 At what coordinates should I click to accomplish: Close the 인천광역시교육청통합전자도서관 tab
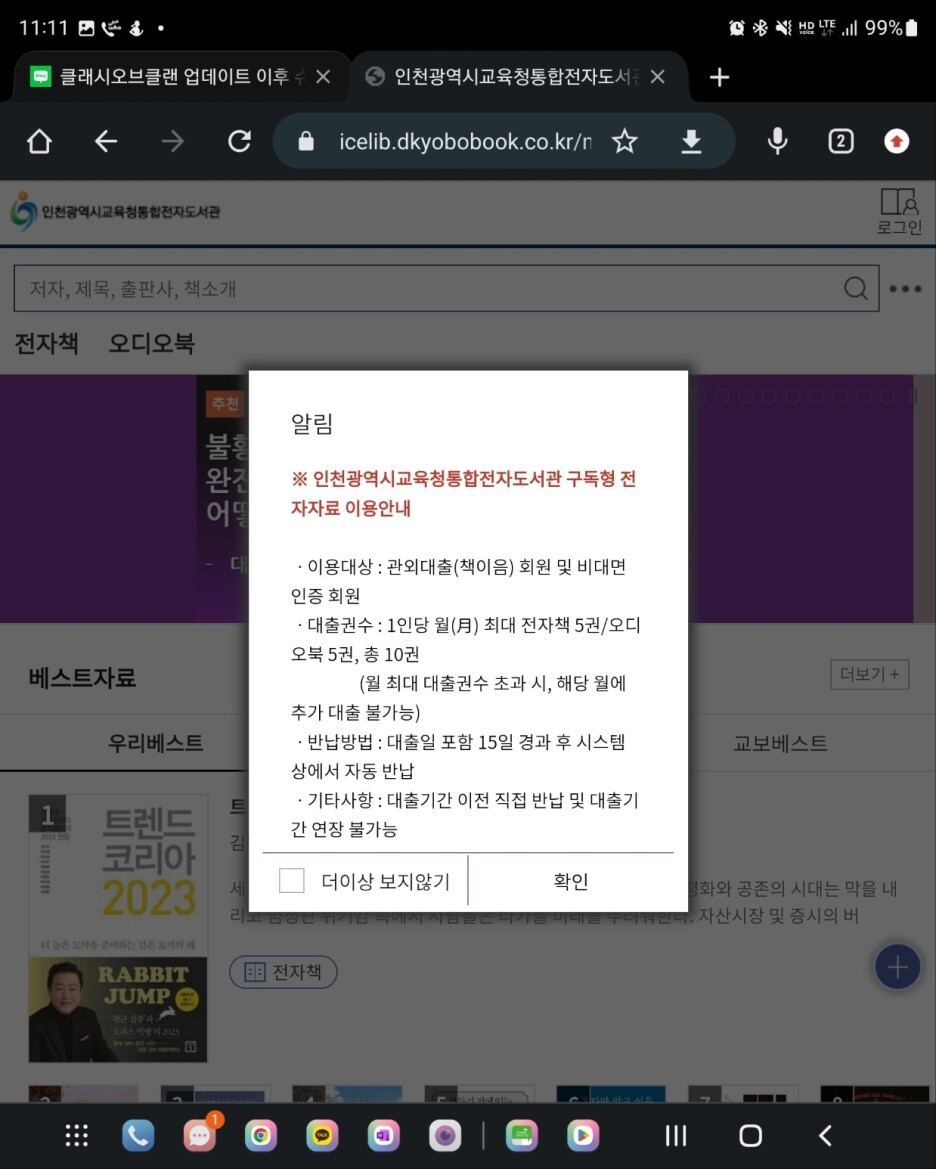[657, 77]
